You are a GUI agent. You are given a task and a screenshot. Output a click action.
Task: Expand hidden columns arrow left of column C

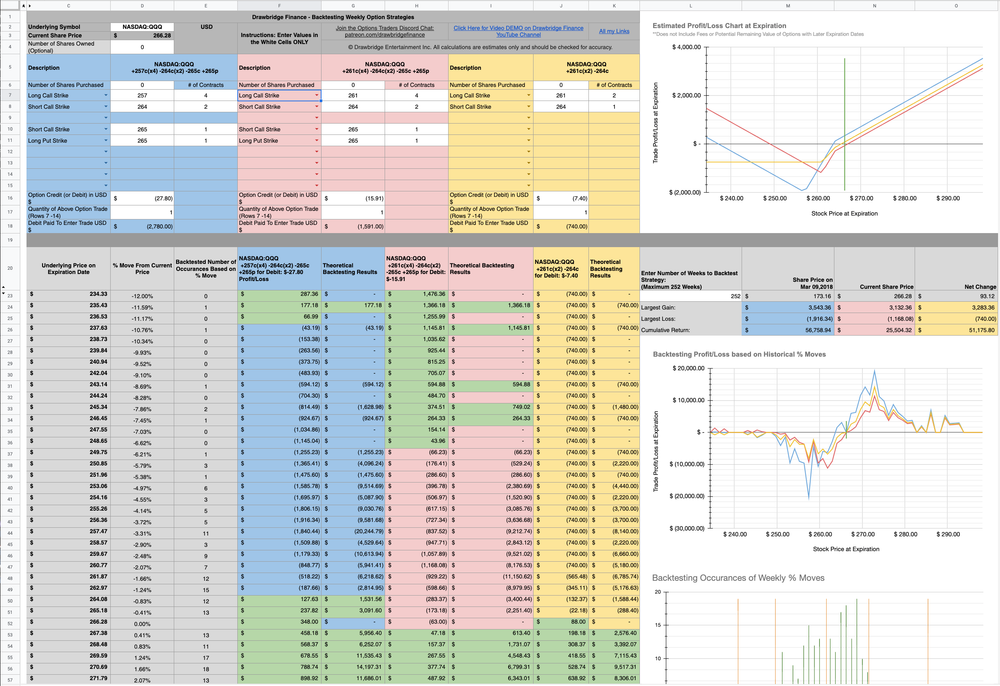tap(29, 6)
